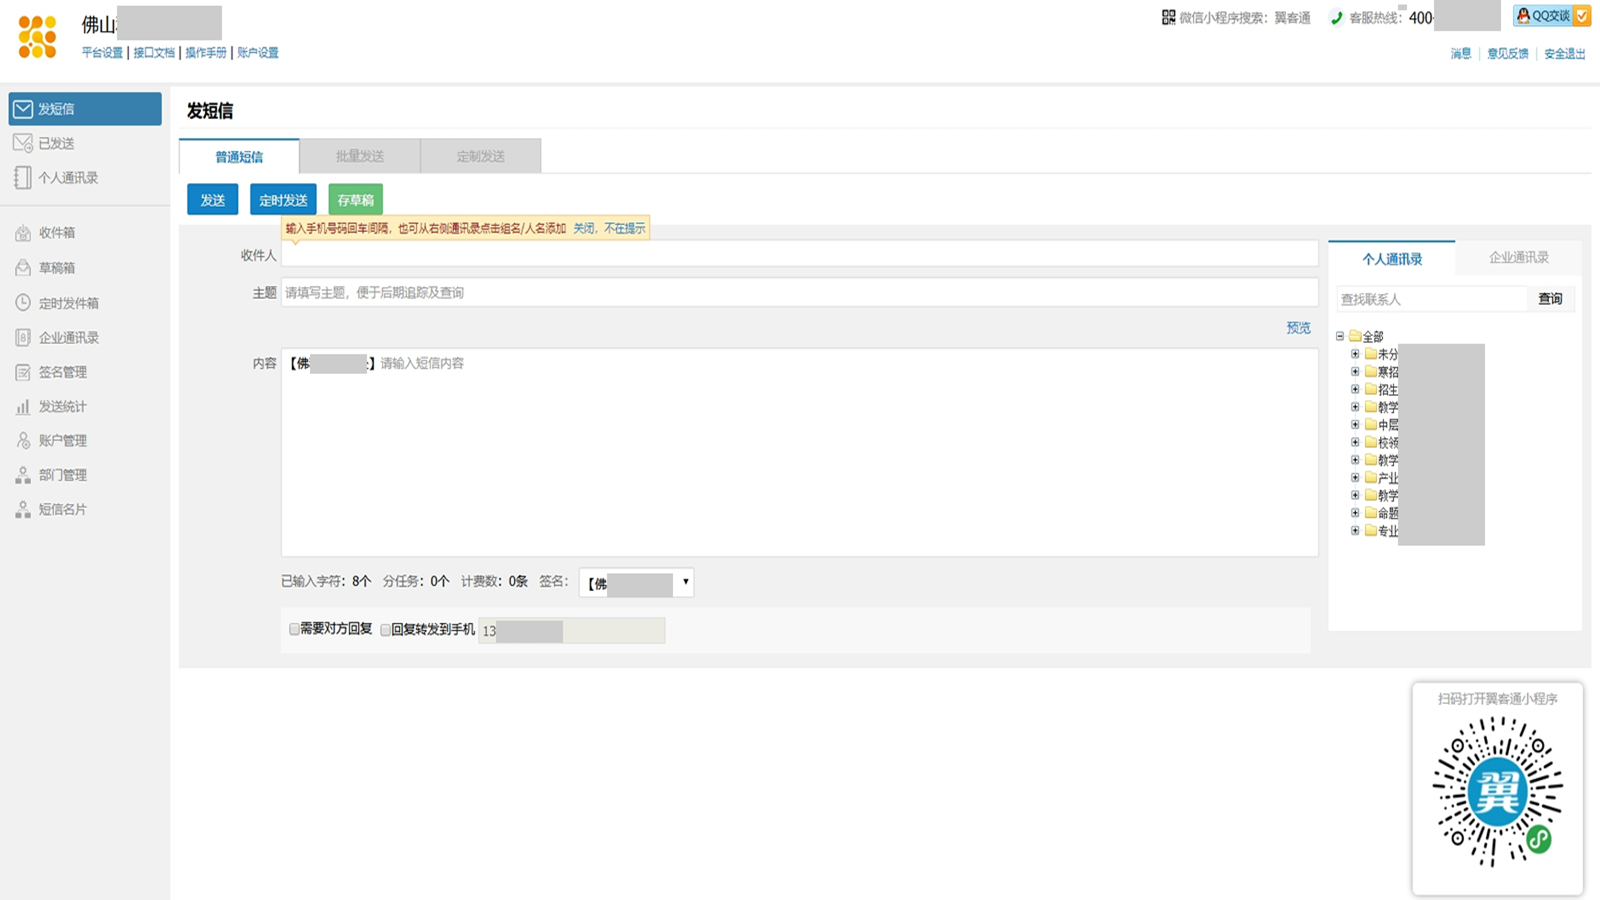Click into the 主题 subject field

coord(798,293)
